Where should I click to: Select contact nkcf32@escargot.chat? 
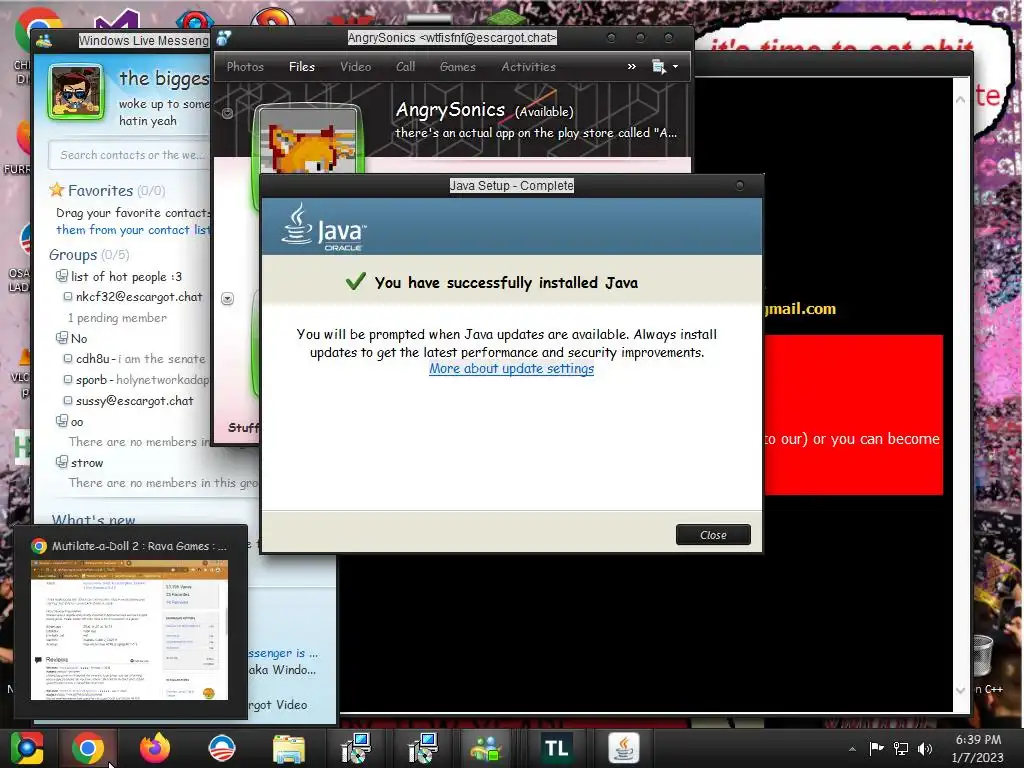[x=139, y=296]
